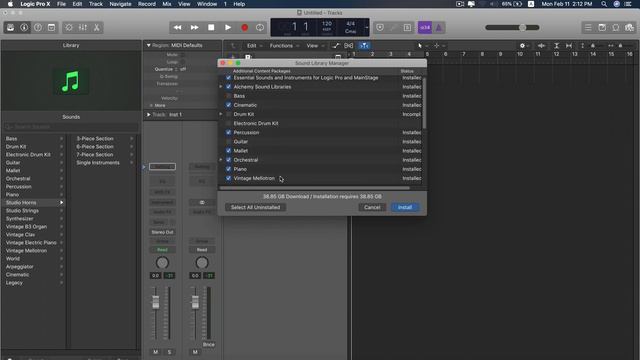Expand the Drum Kit disclosure triangle
Image resolution: width=640 pixels, height=360 pixels.
click(x=221, y=114)
